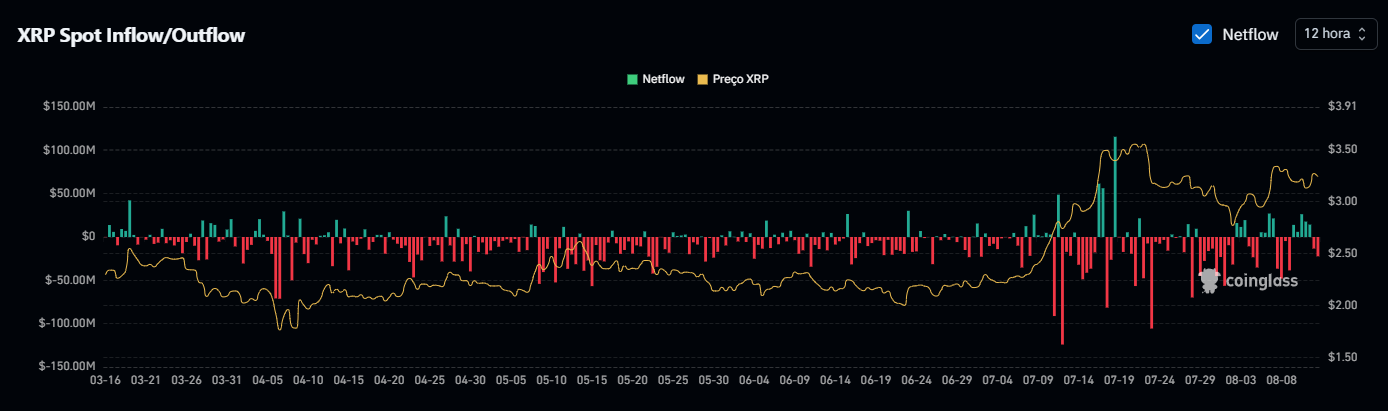
Task: Click the 07-09 date label
Action: pyautogui.click(x=1037, y=380)
